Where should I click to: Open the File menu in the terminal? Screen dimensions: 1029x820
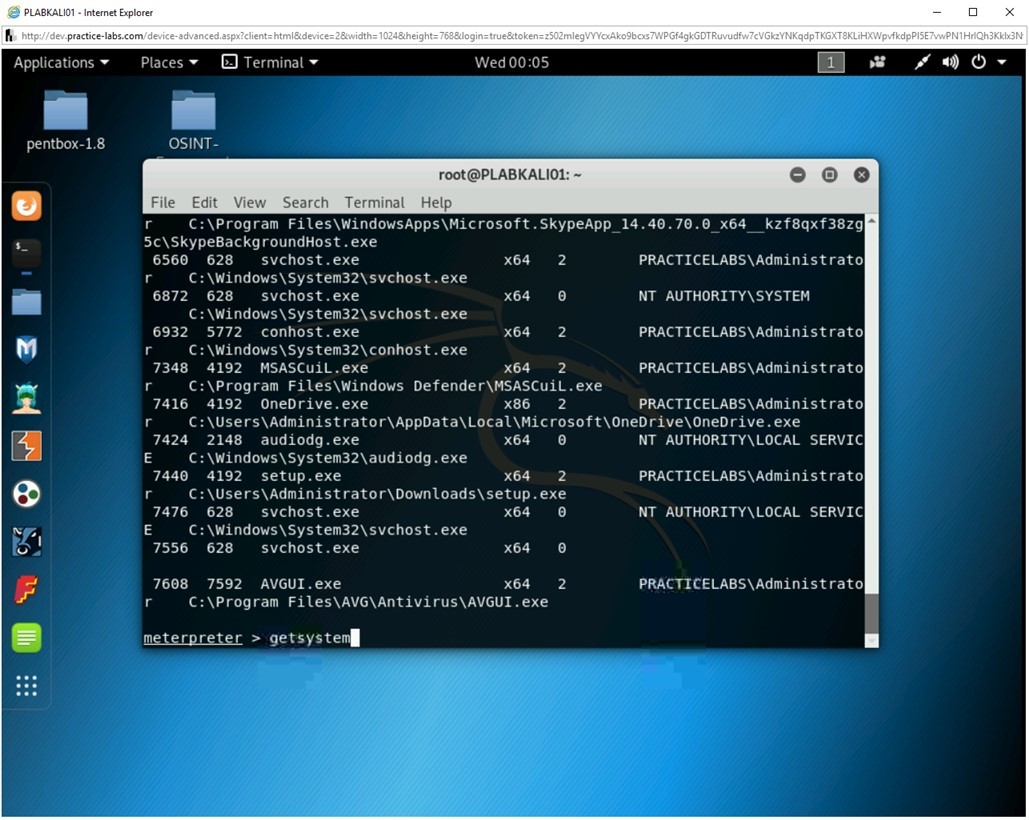tap(162, 202)
